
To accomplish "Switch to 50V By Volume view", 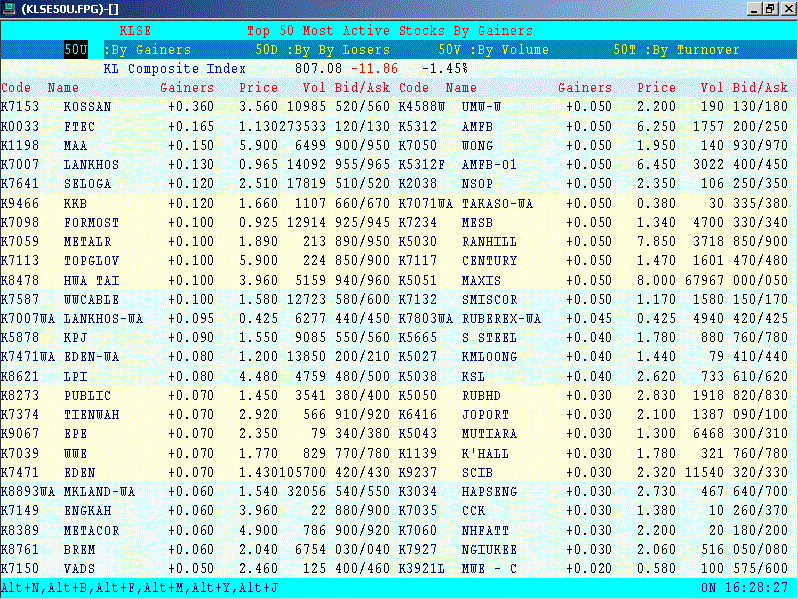I will click(x=494, y=50).
